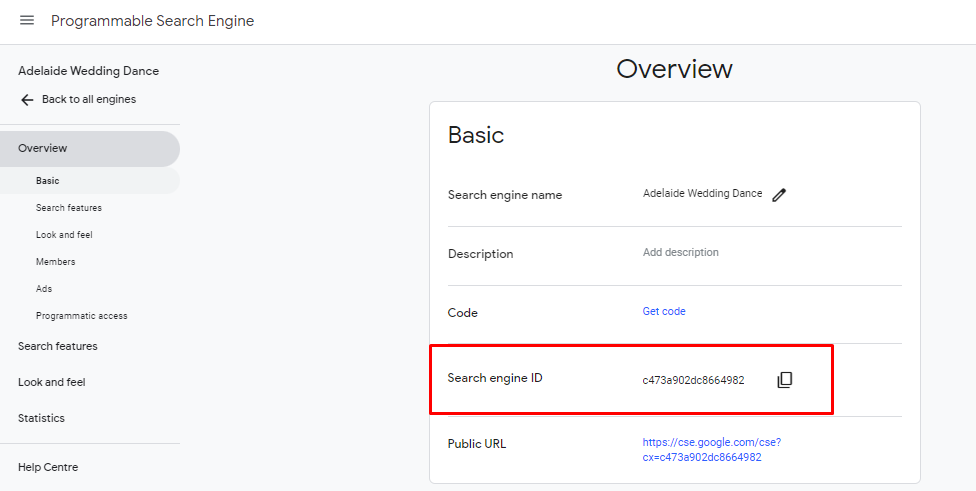Open the hamburger main menu
The image size is (976, 491).
27,21
